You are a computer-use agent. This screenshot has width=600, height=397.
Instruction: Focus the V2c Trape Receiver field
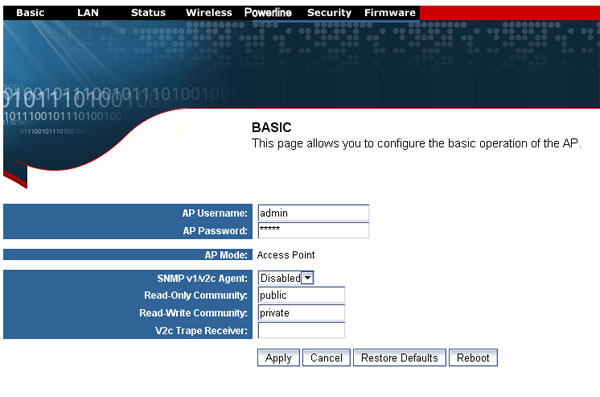tap(301, 330)
